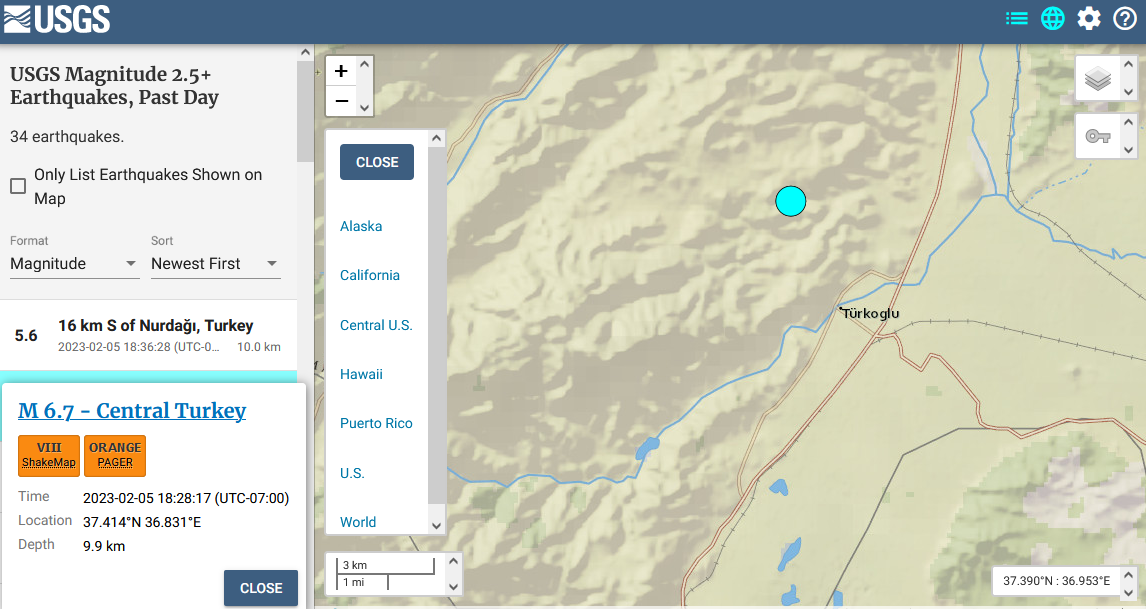Open the Sort Newest First dropdown
Viewport: 1146px width, 609px height.
coord(216,264)
